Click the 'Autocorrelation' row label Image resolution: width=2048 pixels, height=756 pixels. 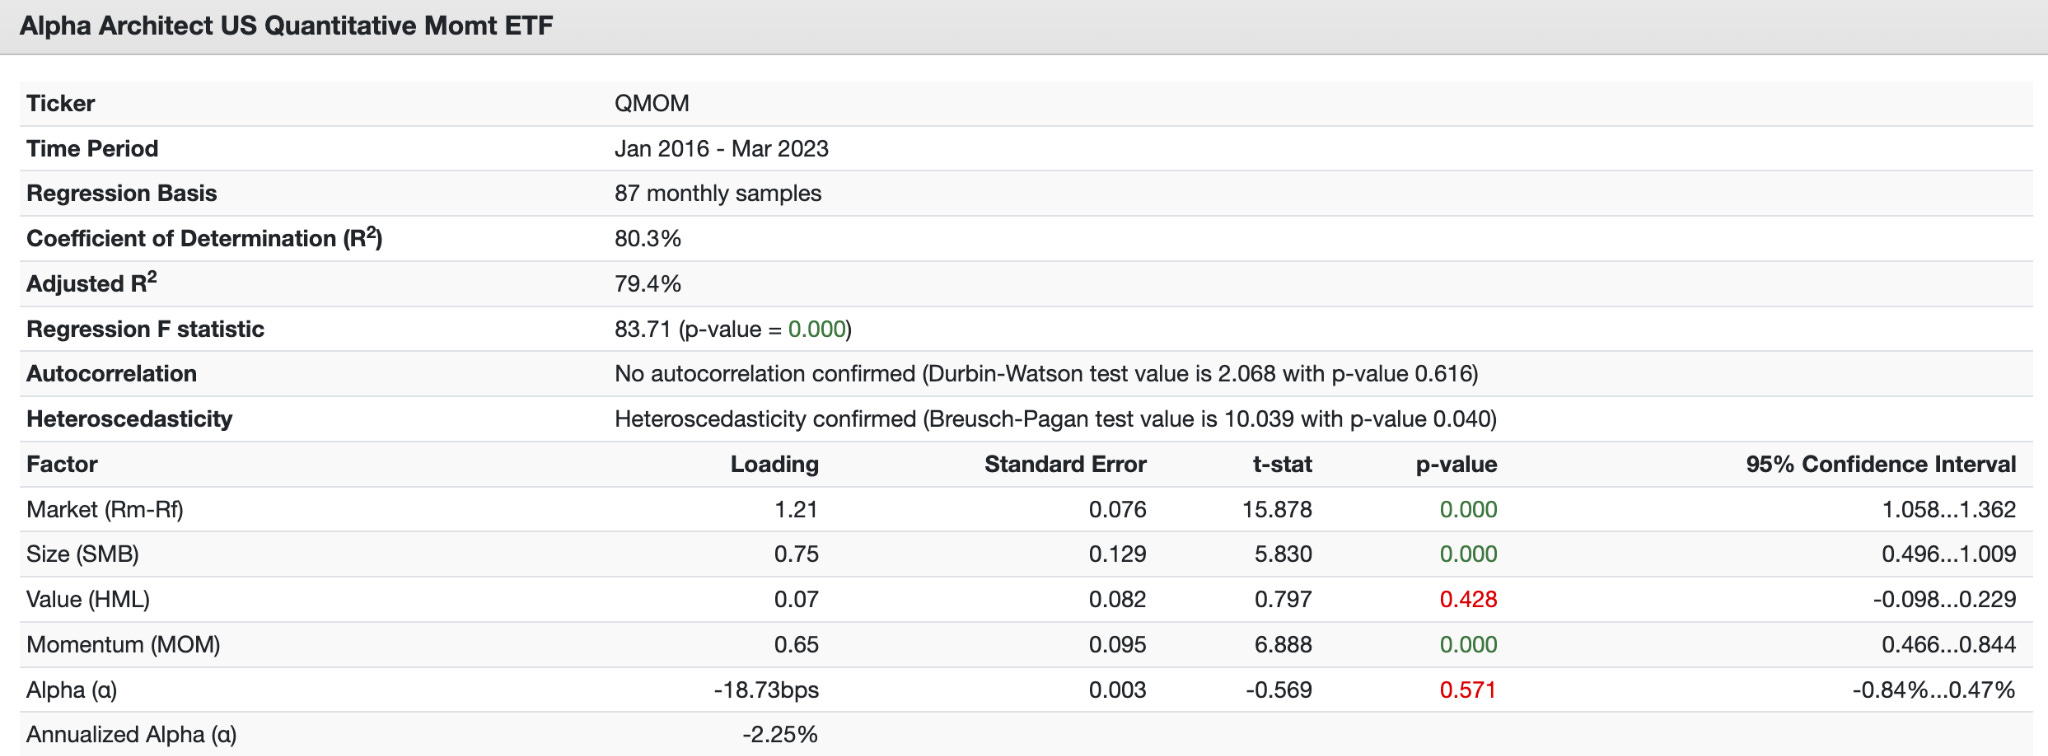pyautogui.click(x=111, y=374)
